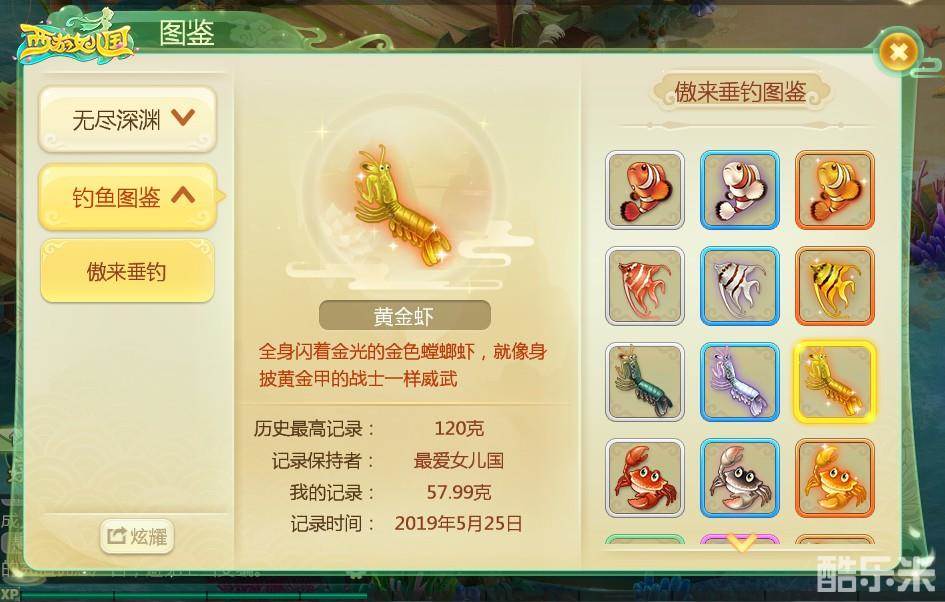Select the white clownfish with blue frame
Viewport: 945px width, 602px height.
739,190
